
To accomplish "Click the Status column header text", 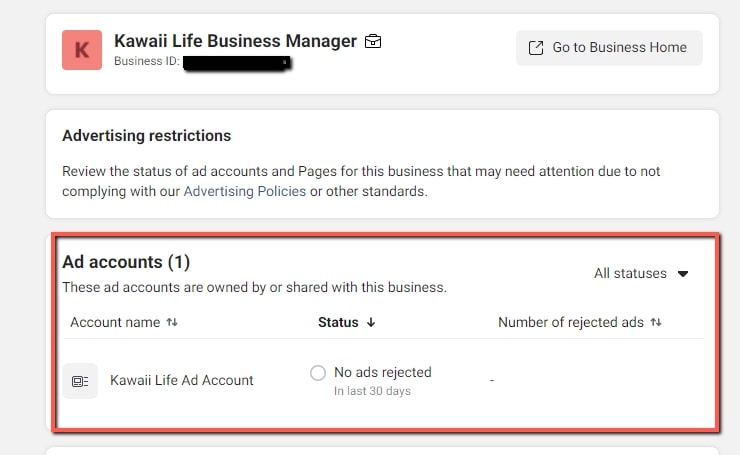I will click(338, 322).
